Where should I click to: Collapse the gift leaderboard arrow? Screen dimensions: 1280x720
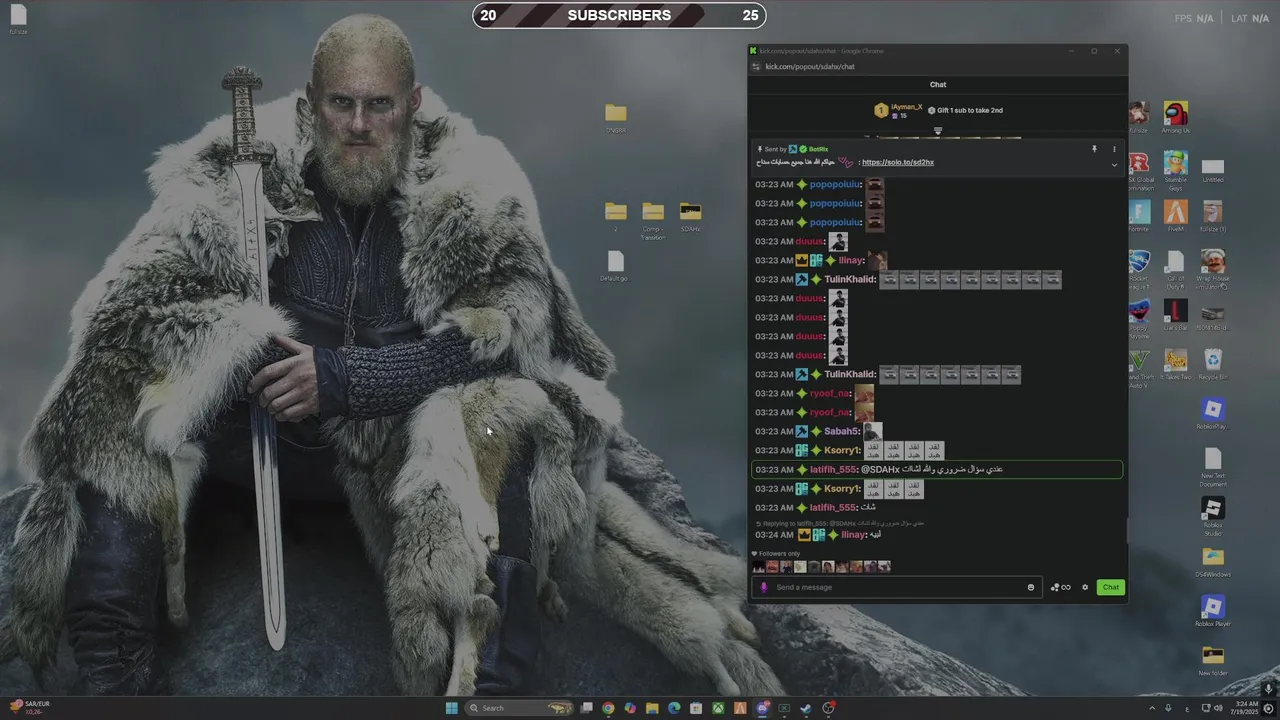[937, 130]
